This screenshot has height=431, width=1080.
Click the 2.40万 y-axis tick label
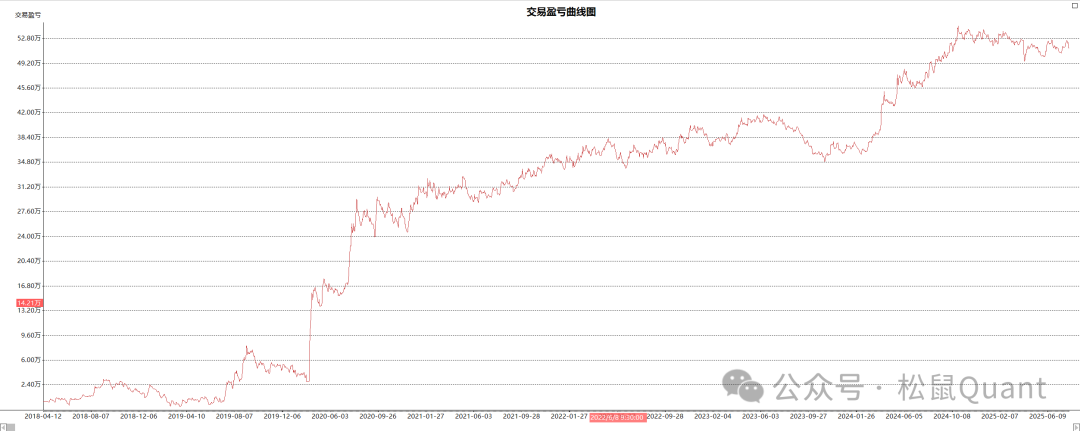[x=29, y=384]
